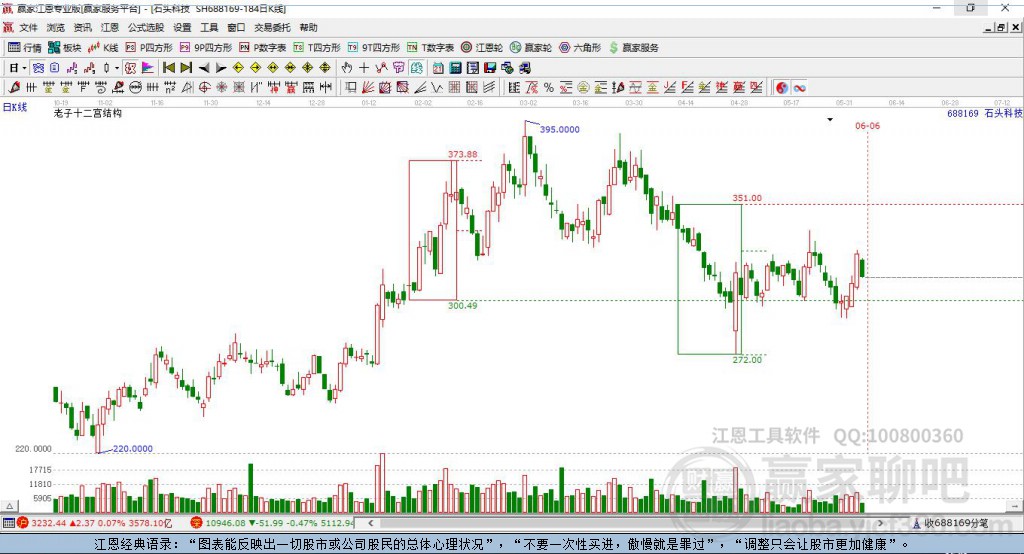Open the calendar date tool icon
Screen dimensions: 1024x554
438,68
